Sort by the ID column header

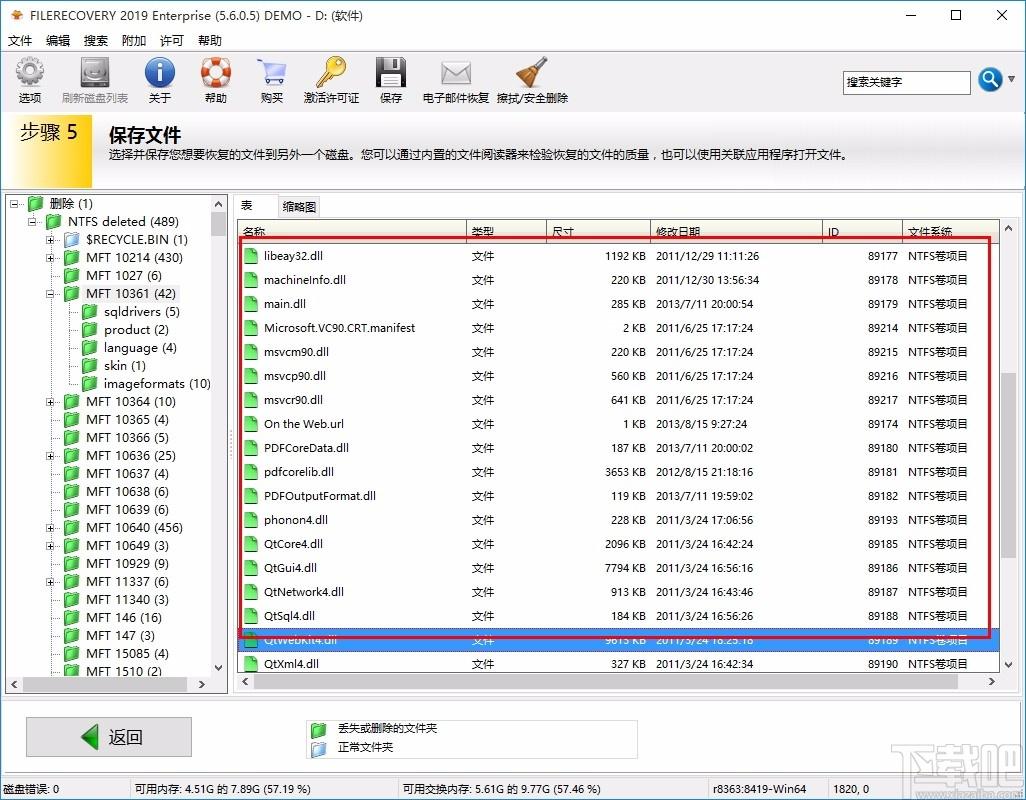(862, 231)
